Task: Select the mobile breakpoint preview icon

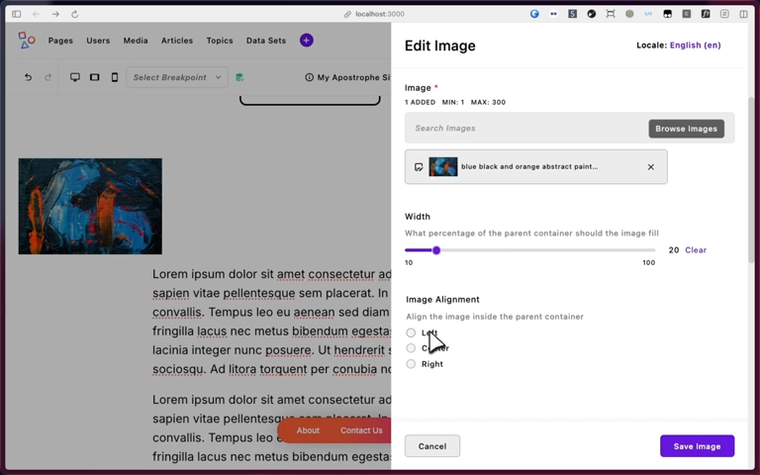Action: pos(114,77)
